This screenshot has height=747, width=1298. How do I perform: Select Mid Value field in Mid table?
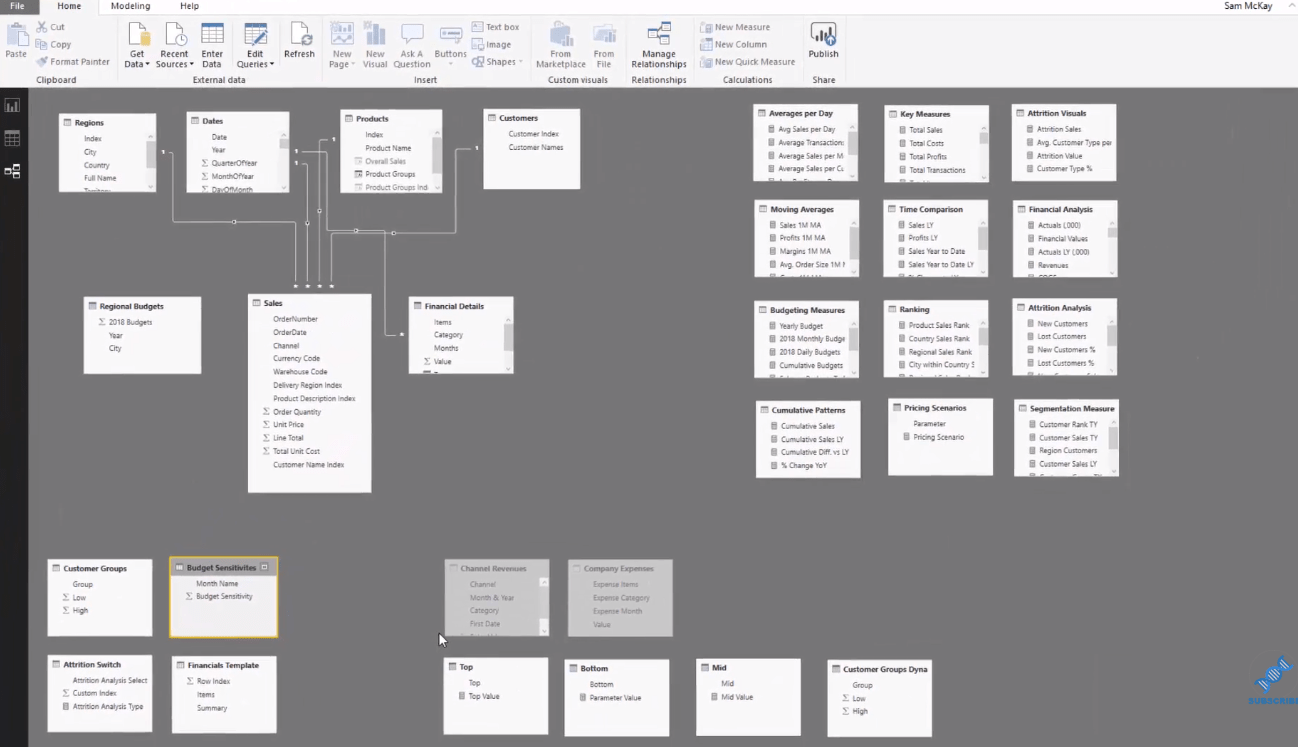pyautogui.click(x=737, y=697)
